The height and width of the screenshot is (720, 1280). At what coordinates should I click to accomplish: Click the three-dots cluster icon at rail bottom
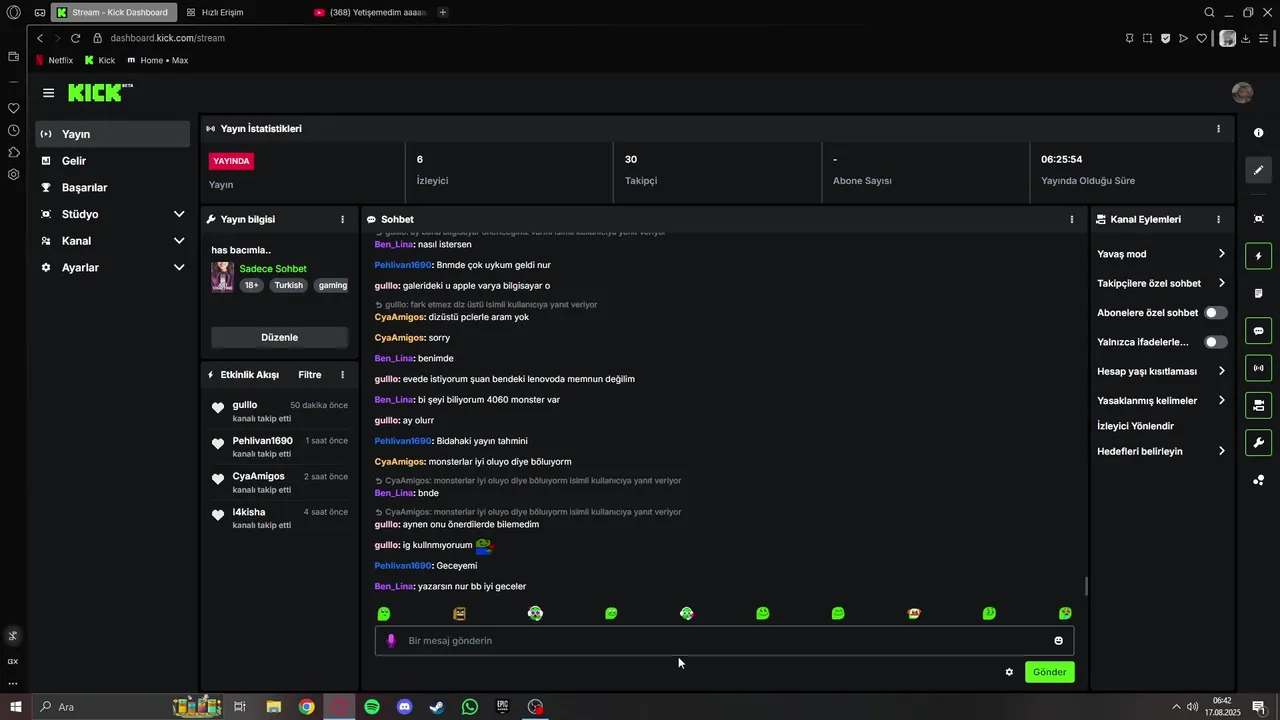tap(1258, 480)
